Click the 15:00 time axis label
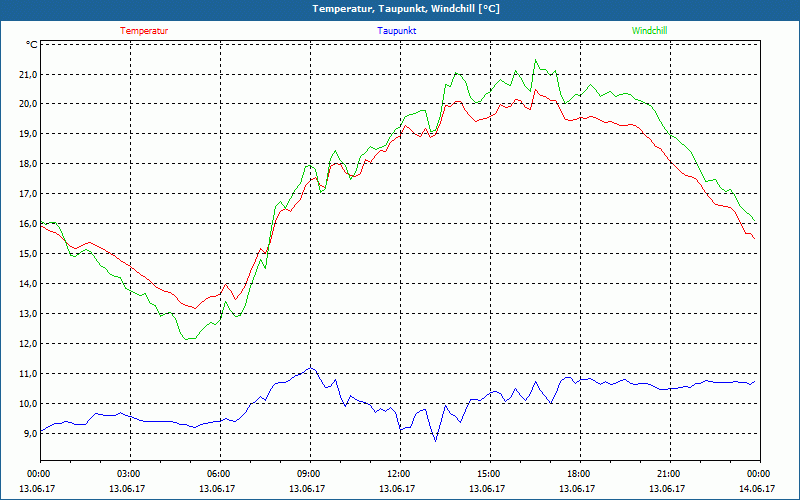 pos(489,474)
